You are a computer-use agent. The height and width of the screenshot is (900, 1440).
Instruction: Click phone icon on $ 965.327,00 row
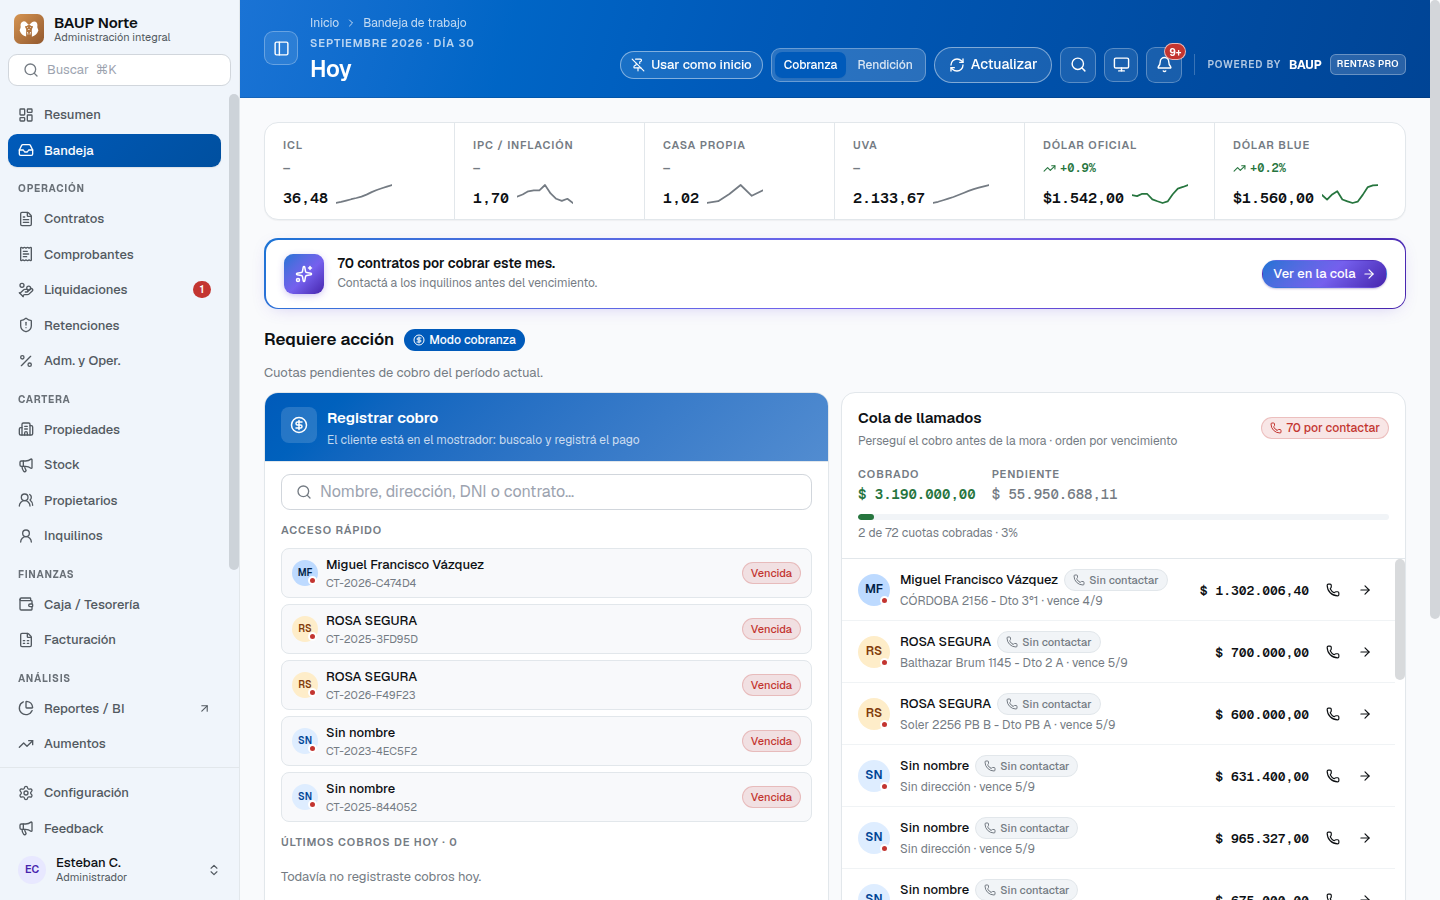[1333, 838]
